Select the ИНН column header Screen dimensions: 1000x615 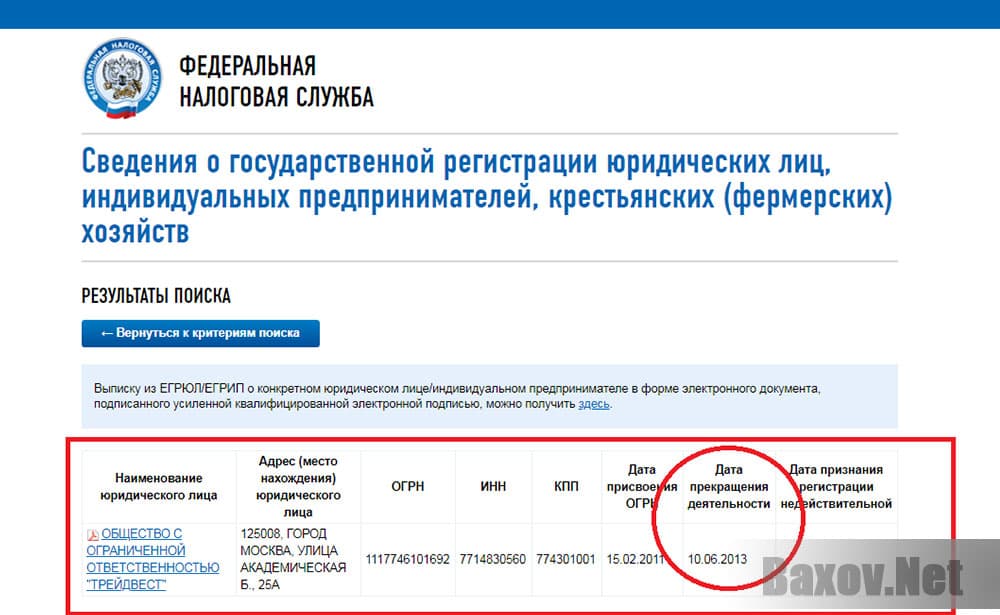492,486
